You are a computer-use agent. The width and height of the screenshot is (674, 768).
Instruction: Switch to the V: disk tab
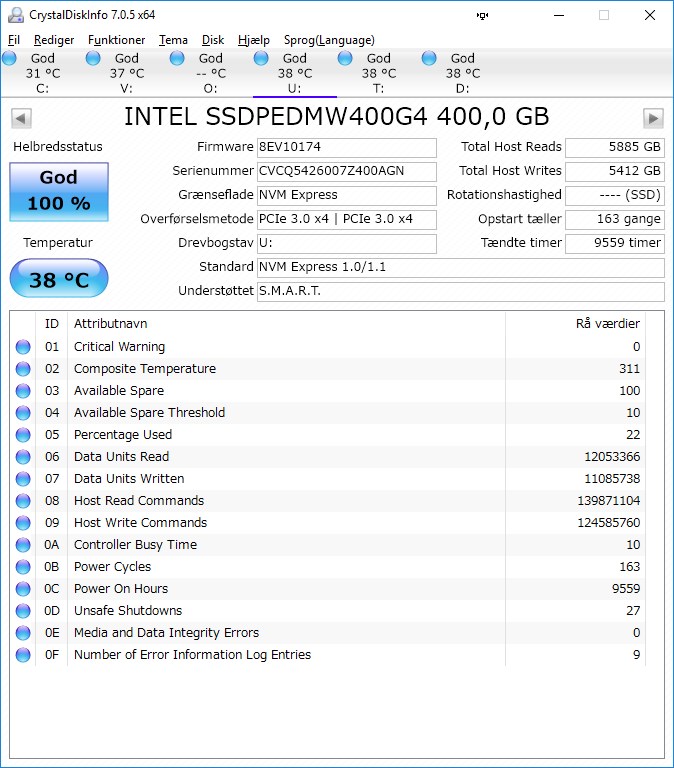click(x=127, y=73)
